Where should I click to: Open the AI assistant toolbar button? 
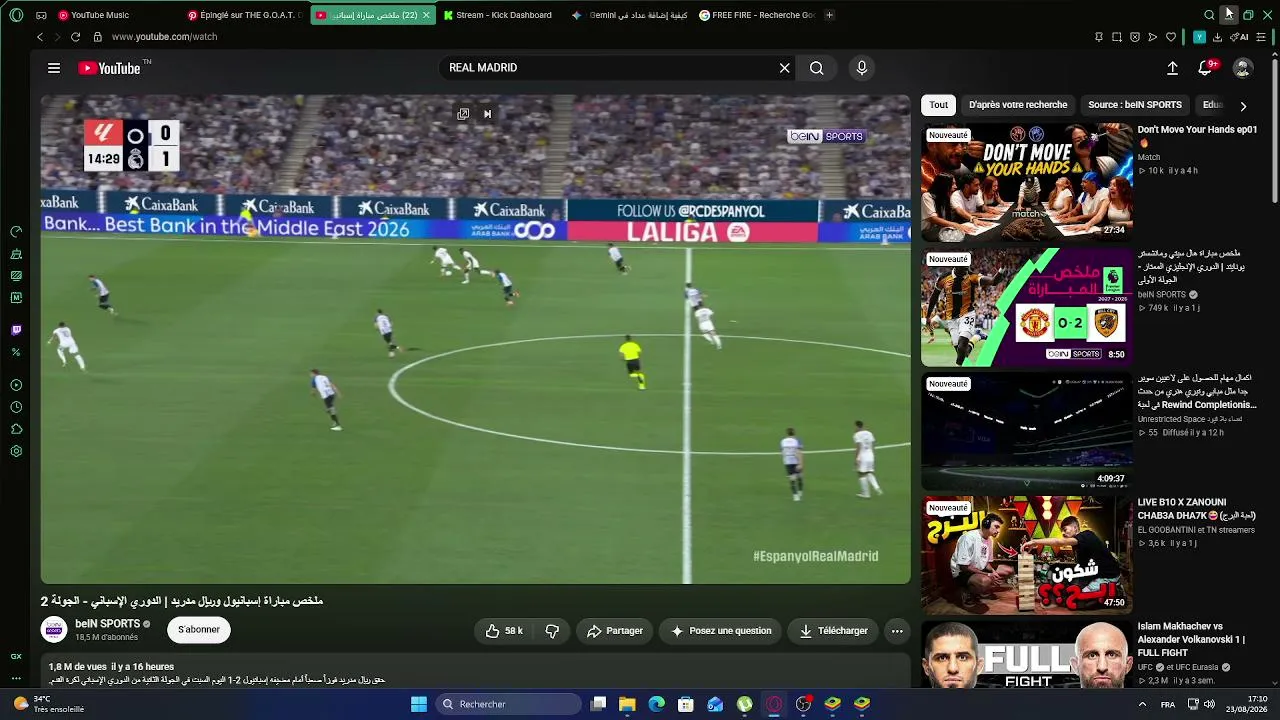[x=1241, y=37]
